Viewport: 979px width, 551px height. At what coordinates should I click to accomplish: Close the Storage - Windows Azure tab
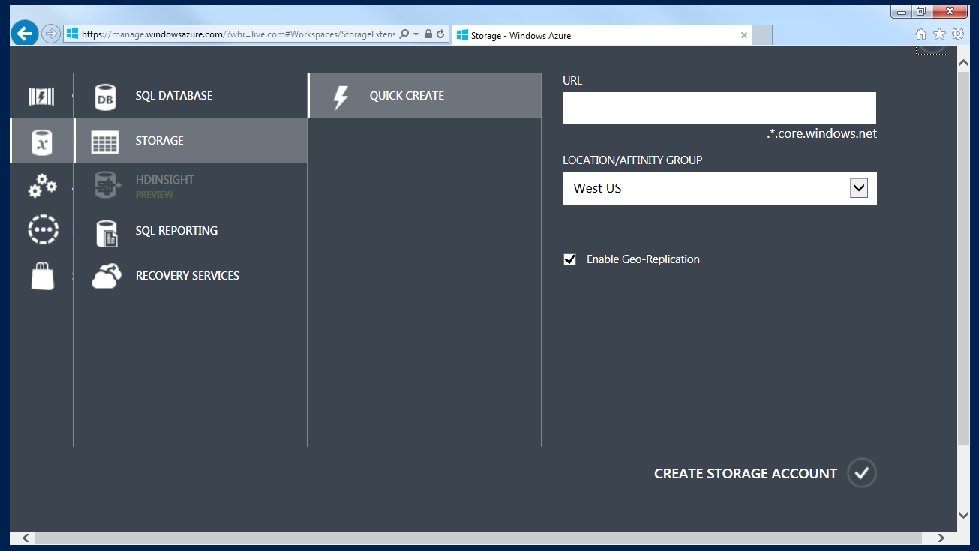click(x=744, y=35)
